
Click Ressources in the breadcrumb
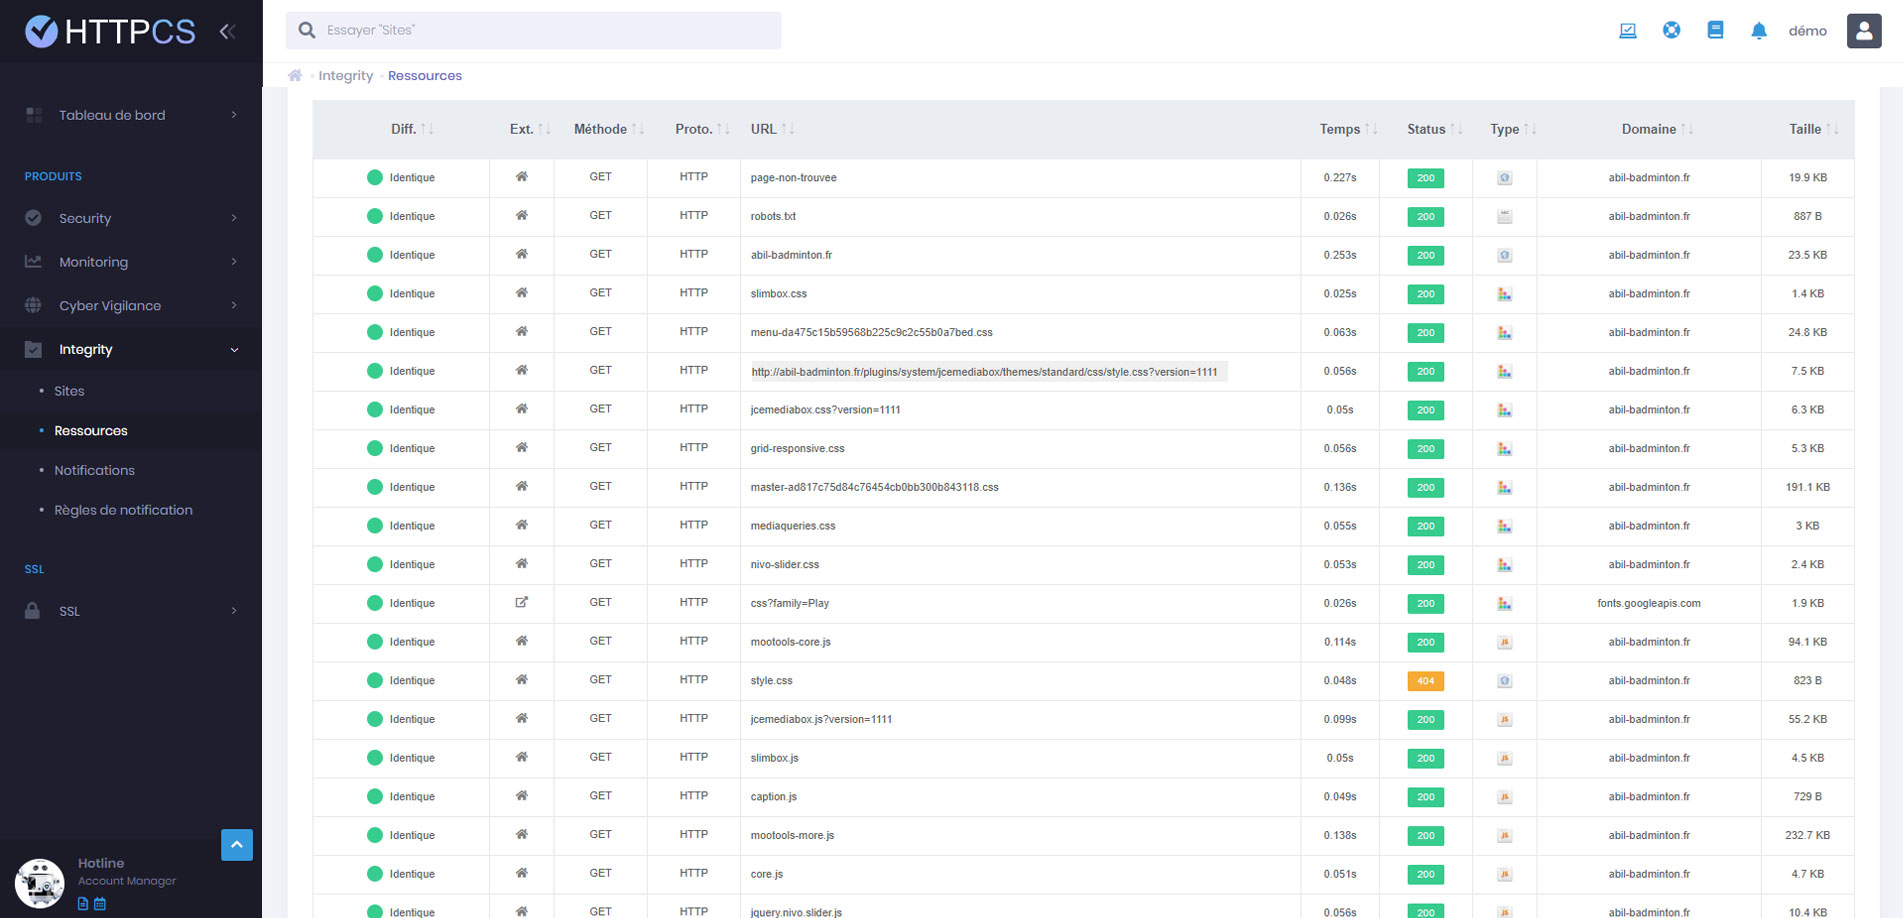425,75
